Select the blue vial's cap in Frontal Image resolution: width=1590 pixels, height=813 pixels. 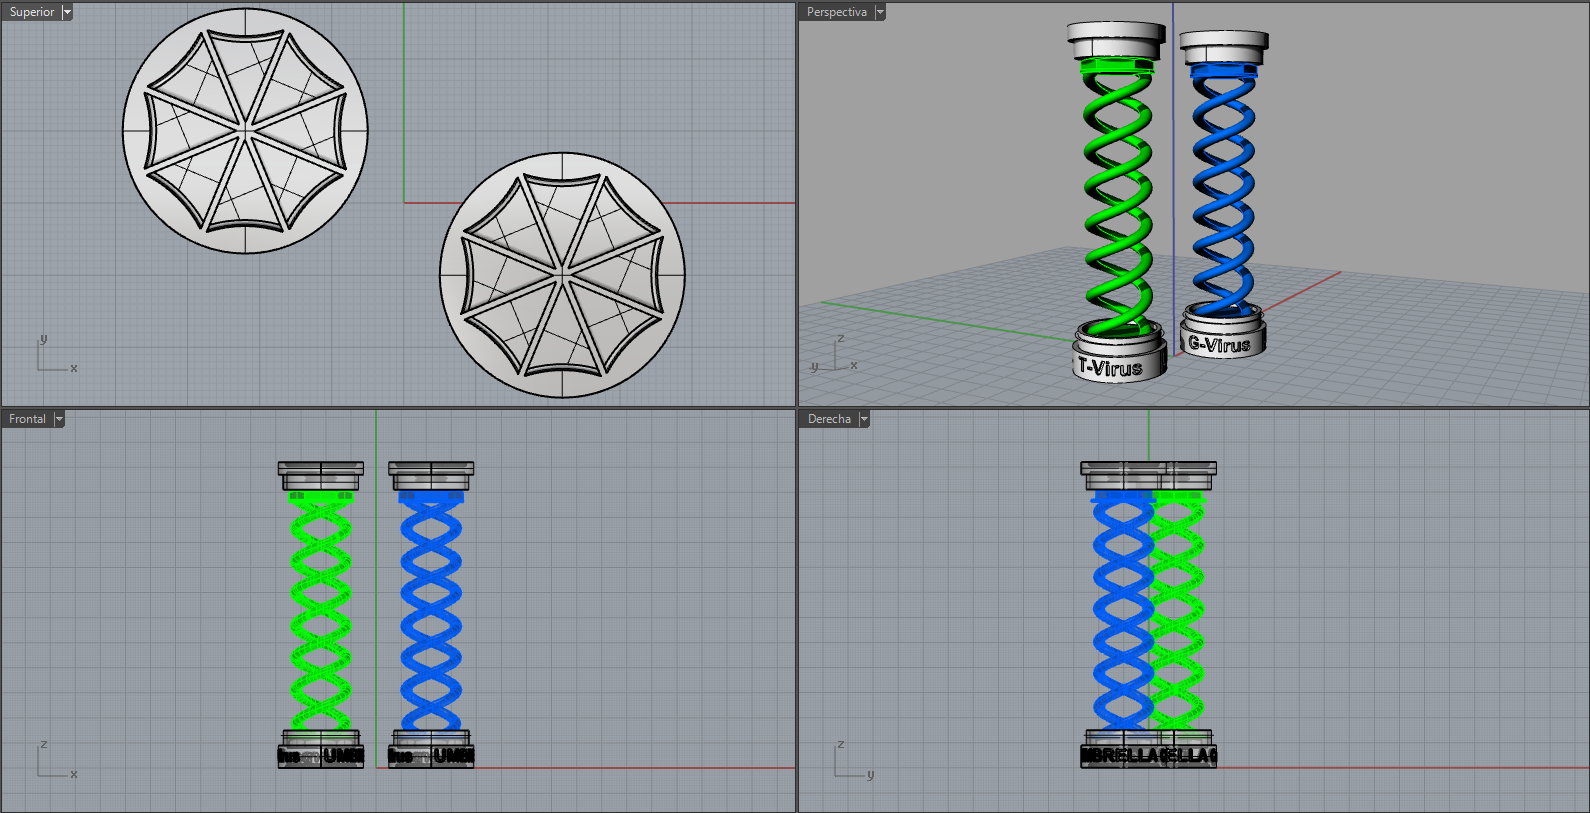tap(431, 476)
